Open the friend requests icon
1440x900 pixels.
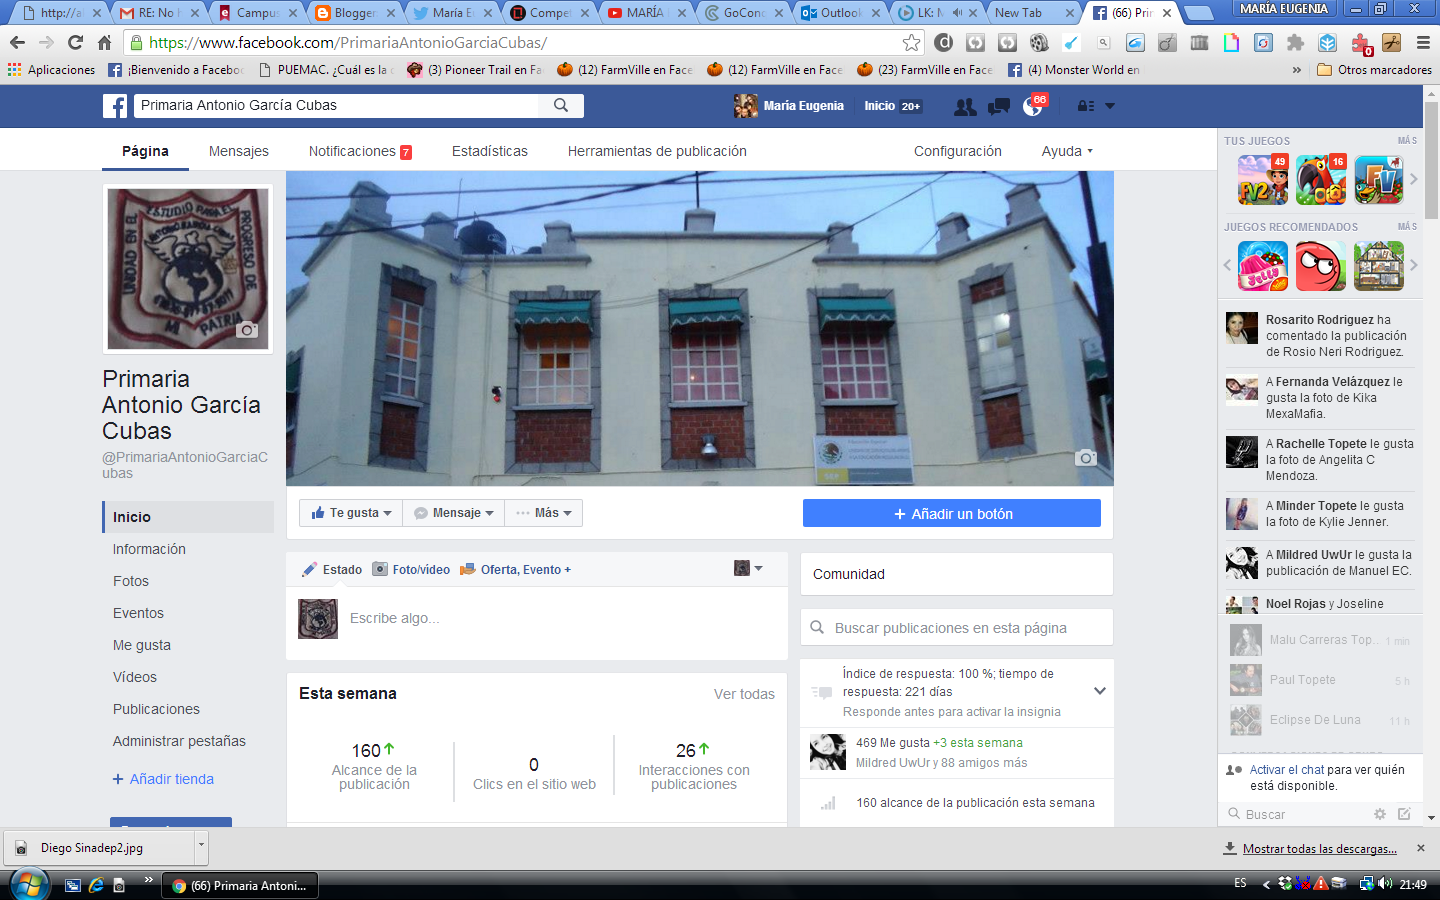tap(965, 106)
